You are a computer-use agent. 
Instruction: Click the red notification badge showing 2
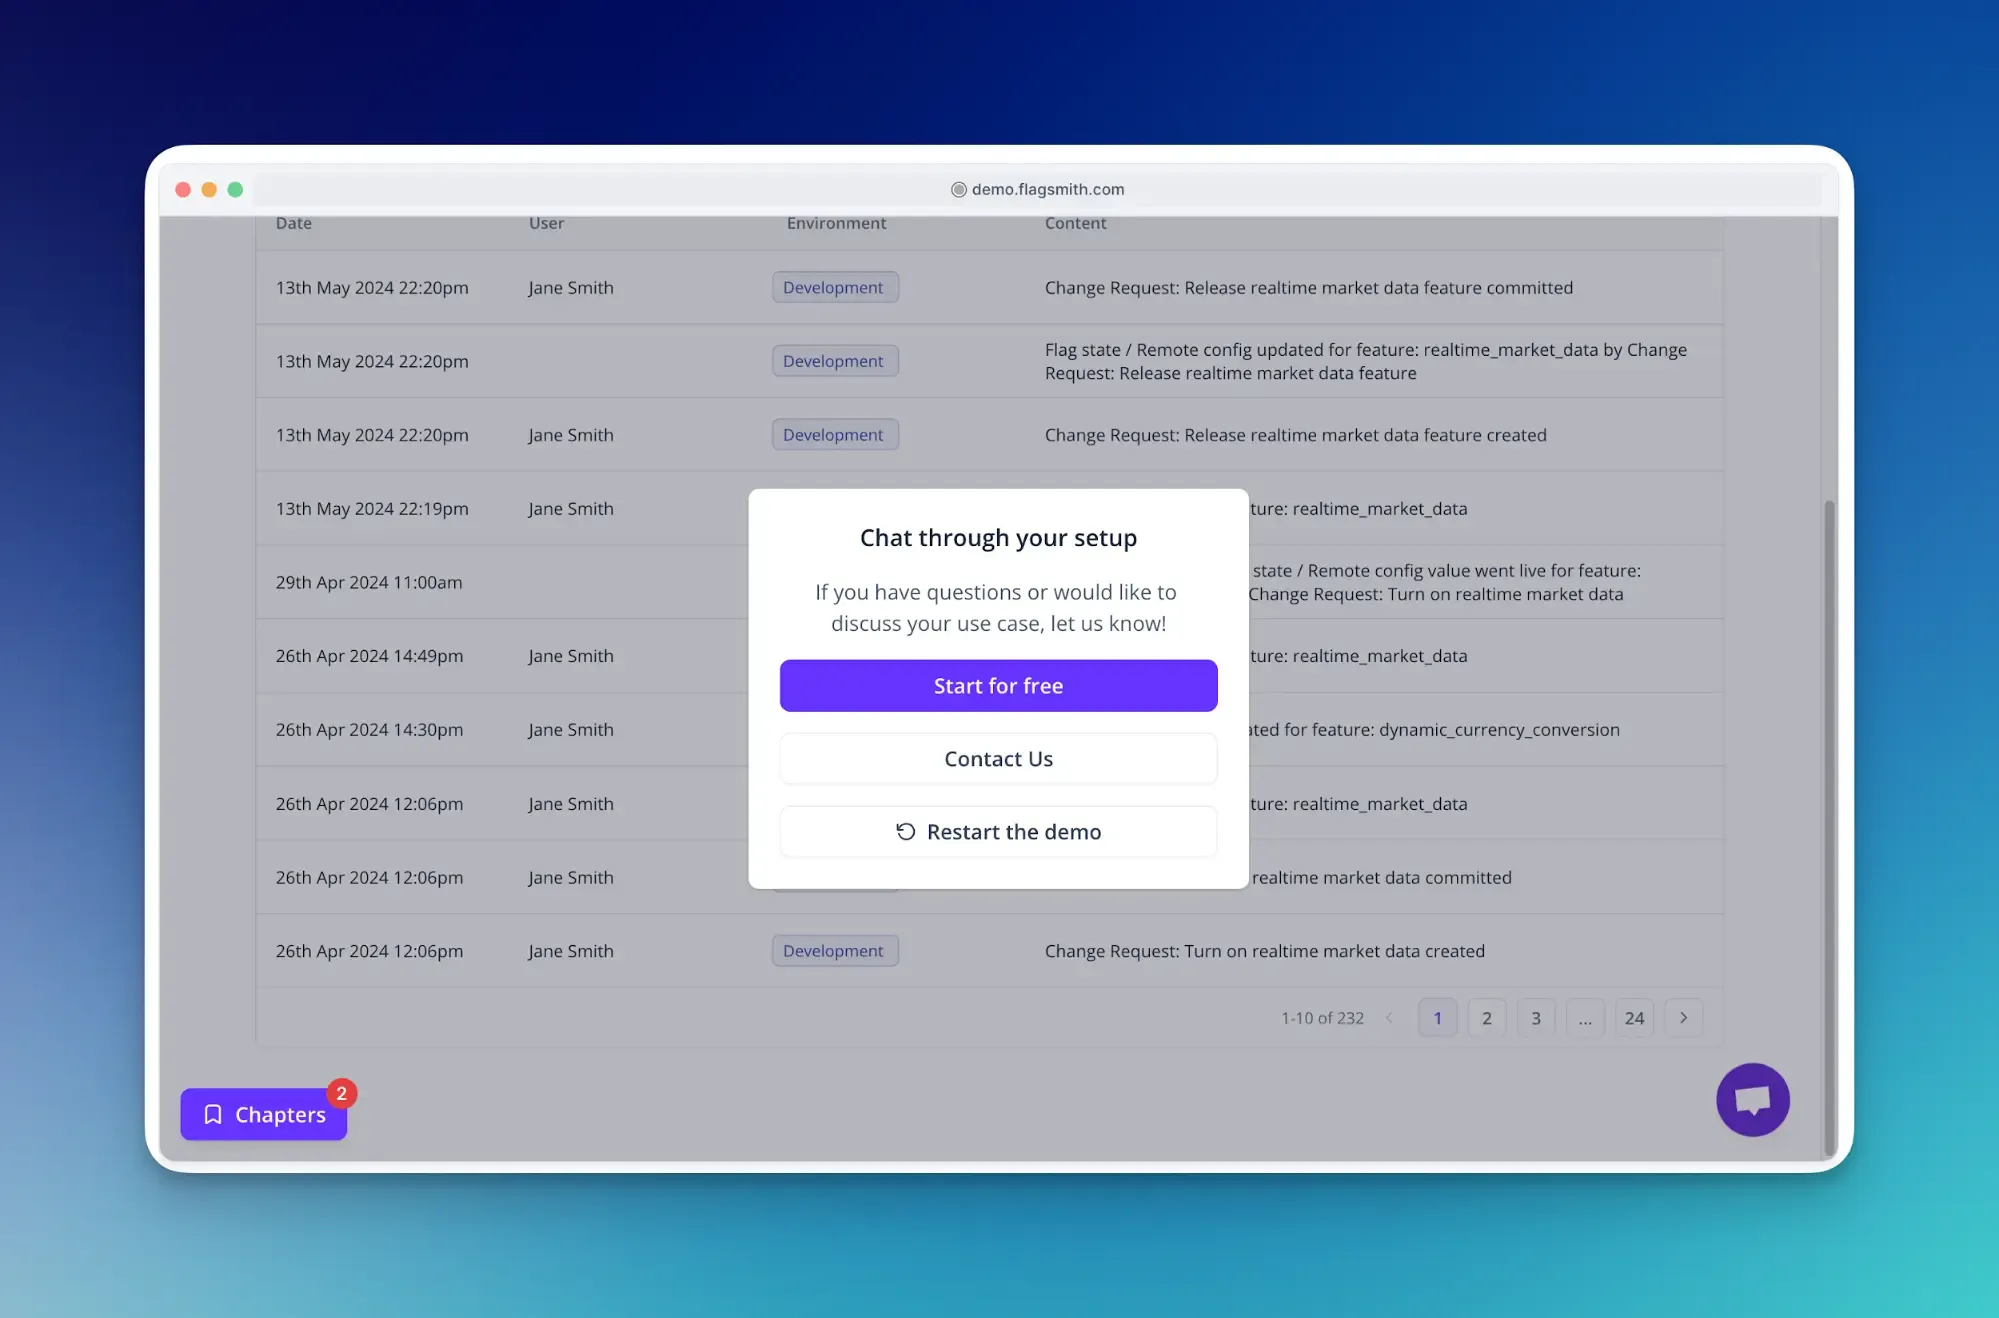[x=342, y=1093]
